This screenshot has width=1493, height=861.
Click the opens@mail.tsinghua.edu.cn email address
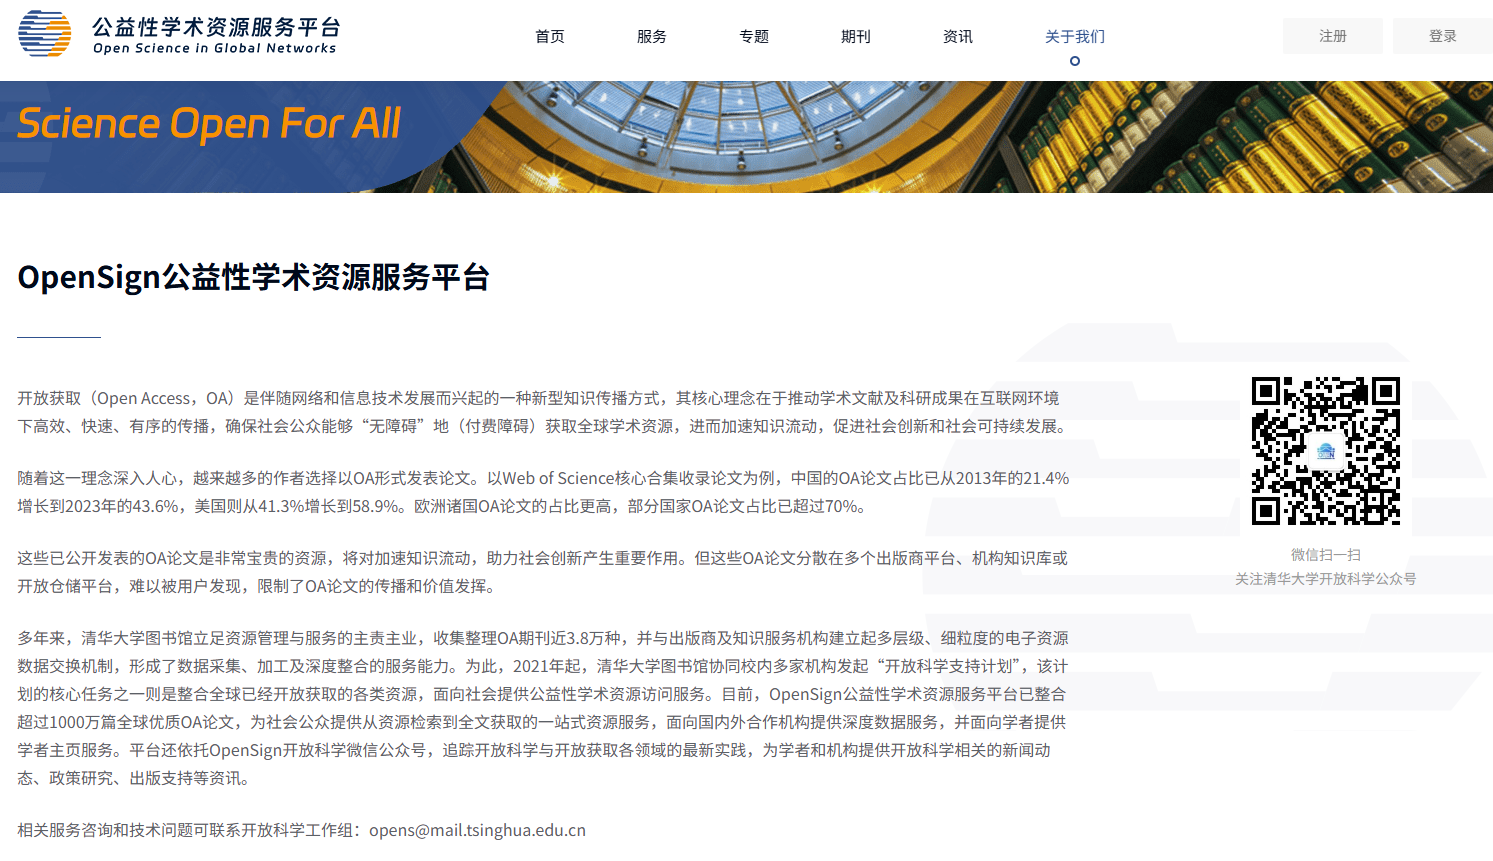(478, 830)
